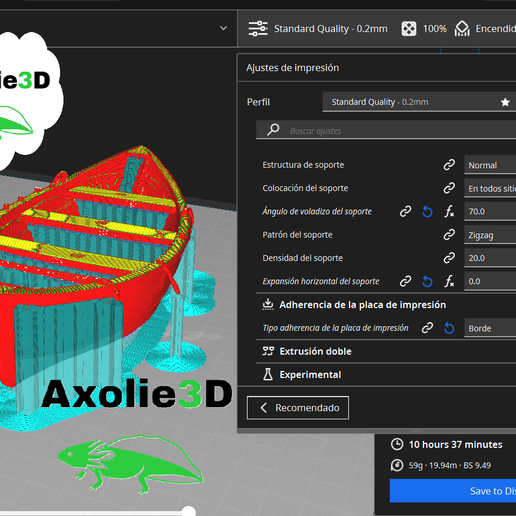
Task: Click link icon for Estructura de soporte
Action: 449,165
